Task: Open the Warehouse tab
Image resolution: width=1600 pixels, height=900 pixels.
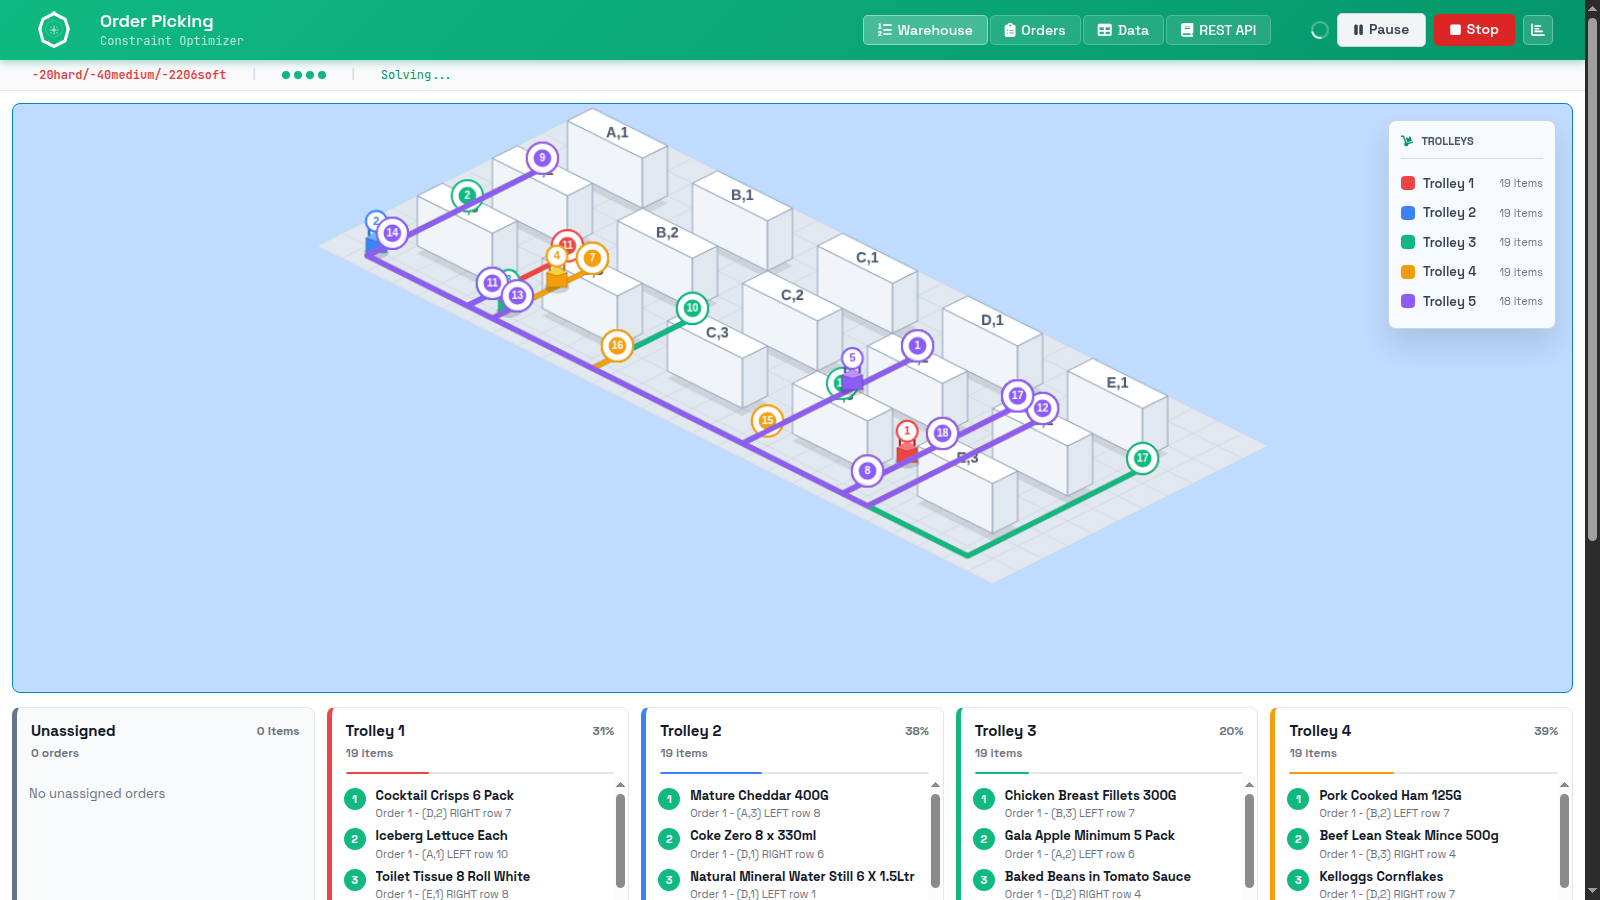Action: pos(925,30)
